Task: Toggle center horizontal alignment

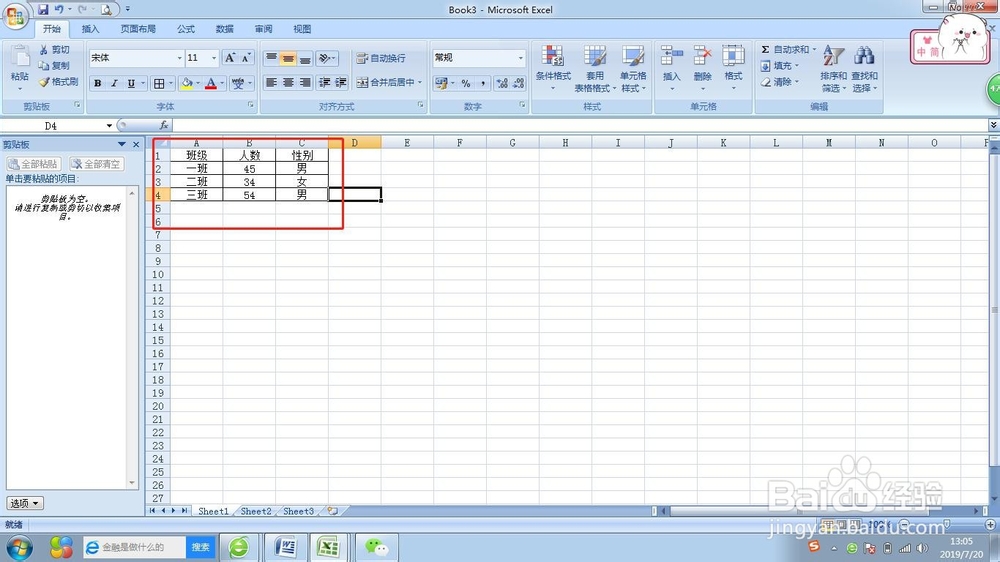Action: (288, 82)
